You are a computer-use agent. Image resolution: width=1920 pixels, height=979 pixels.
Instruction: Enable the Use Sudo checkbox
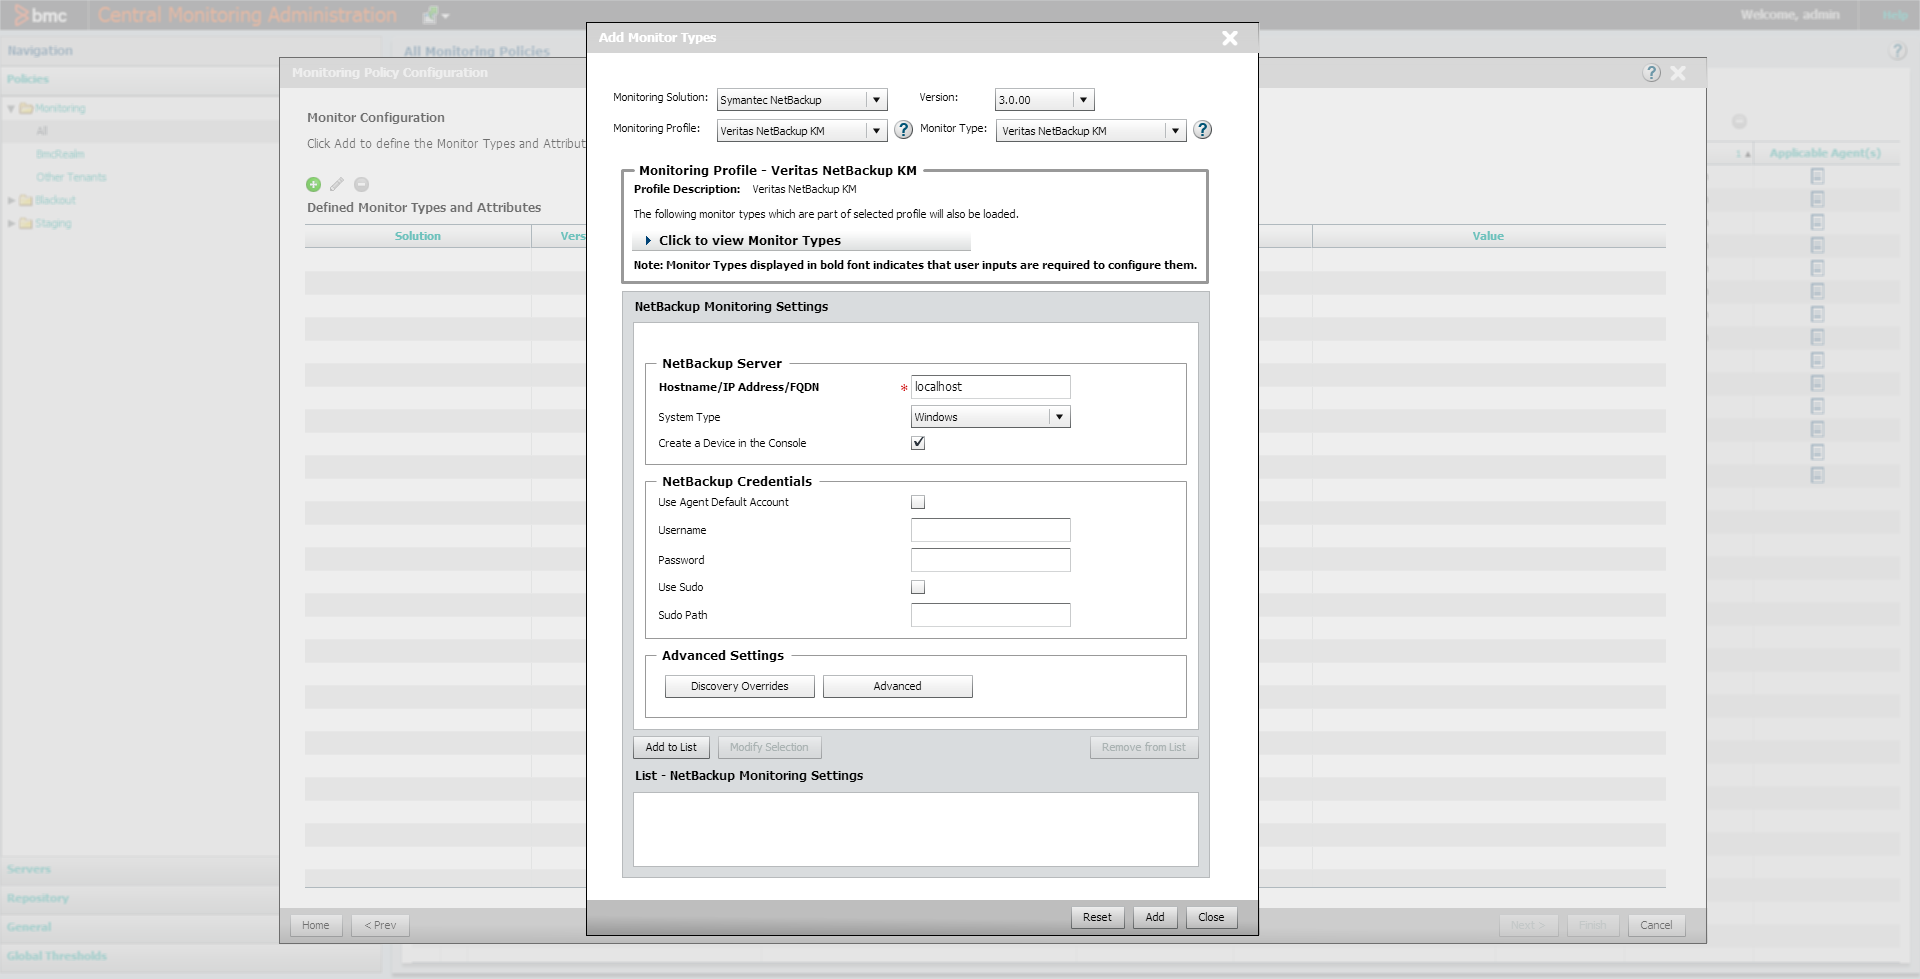coord(918,587)
